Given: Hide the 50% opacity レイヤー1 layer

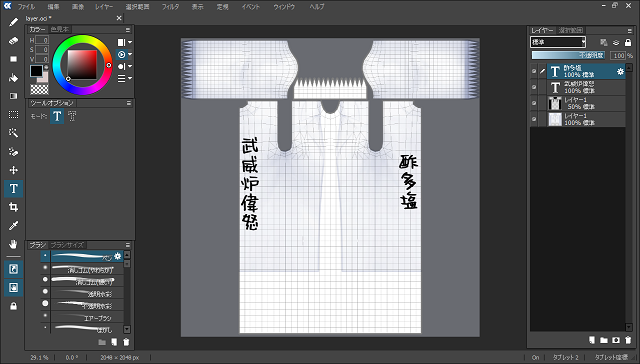Looking at the screenshot, I should [x=534, y=103].
